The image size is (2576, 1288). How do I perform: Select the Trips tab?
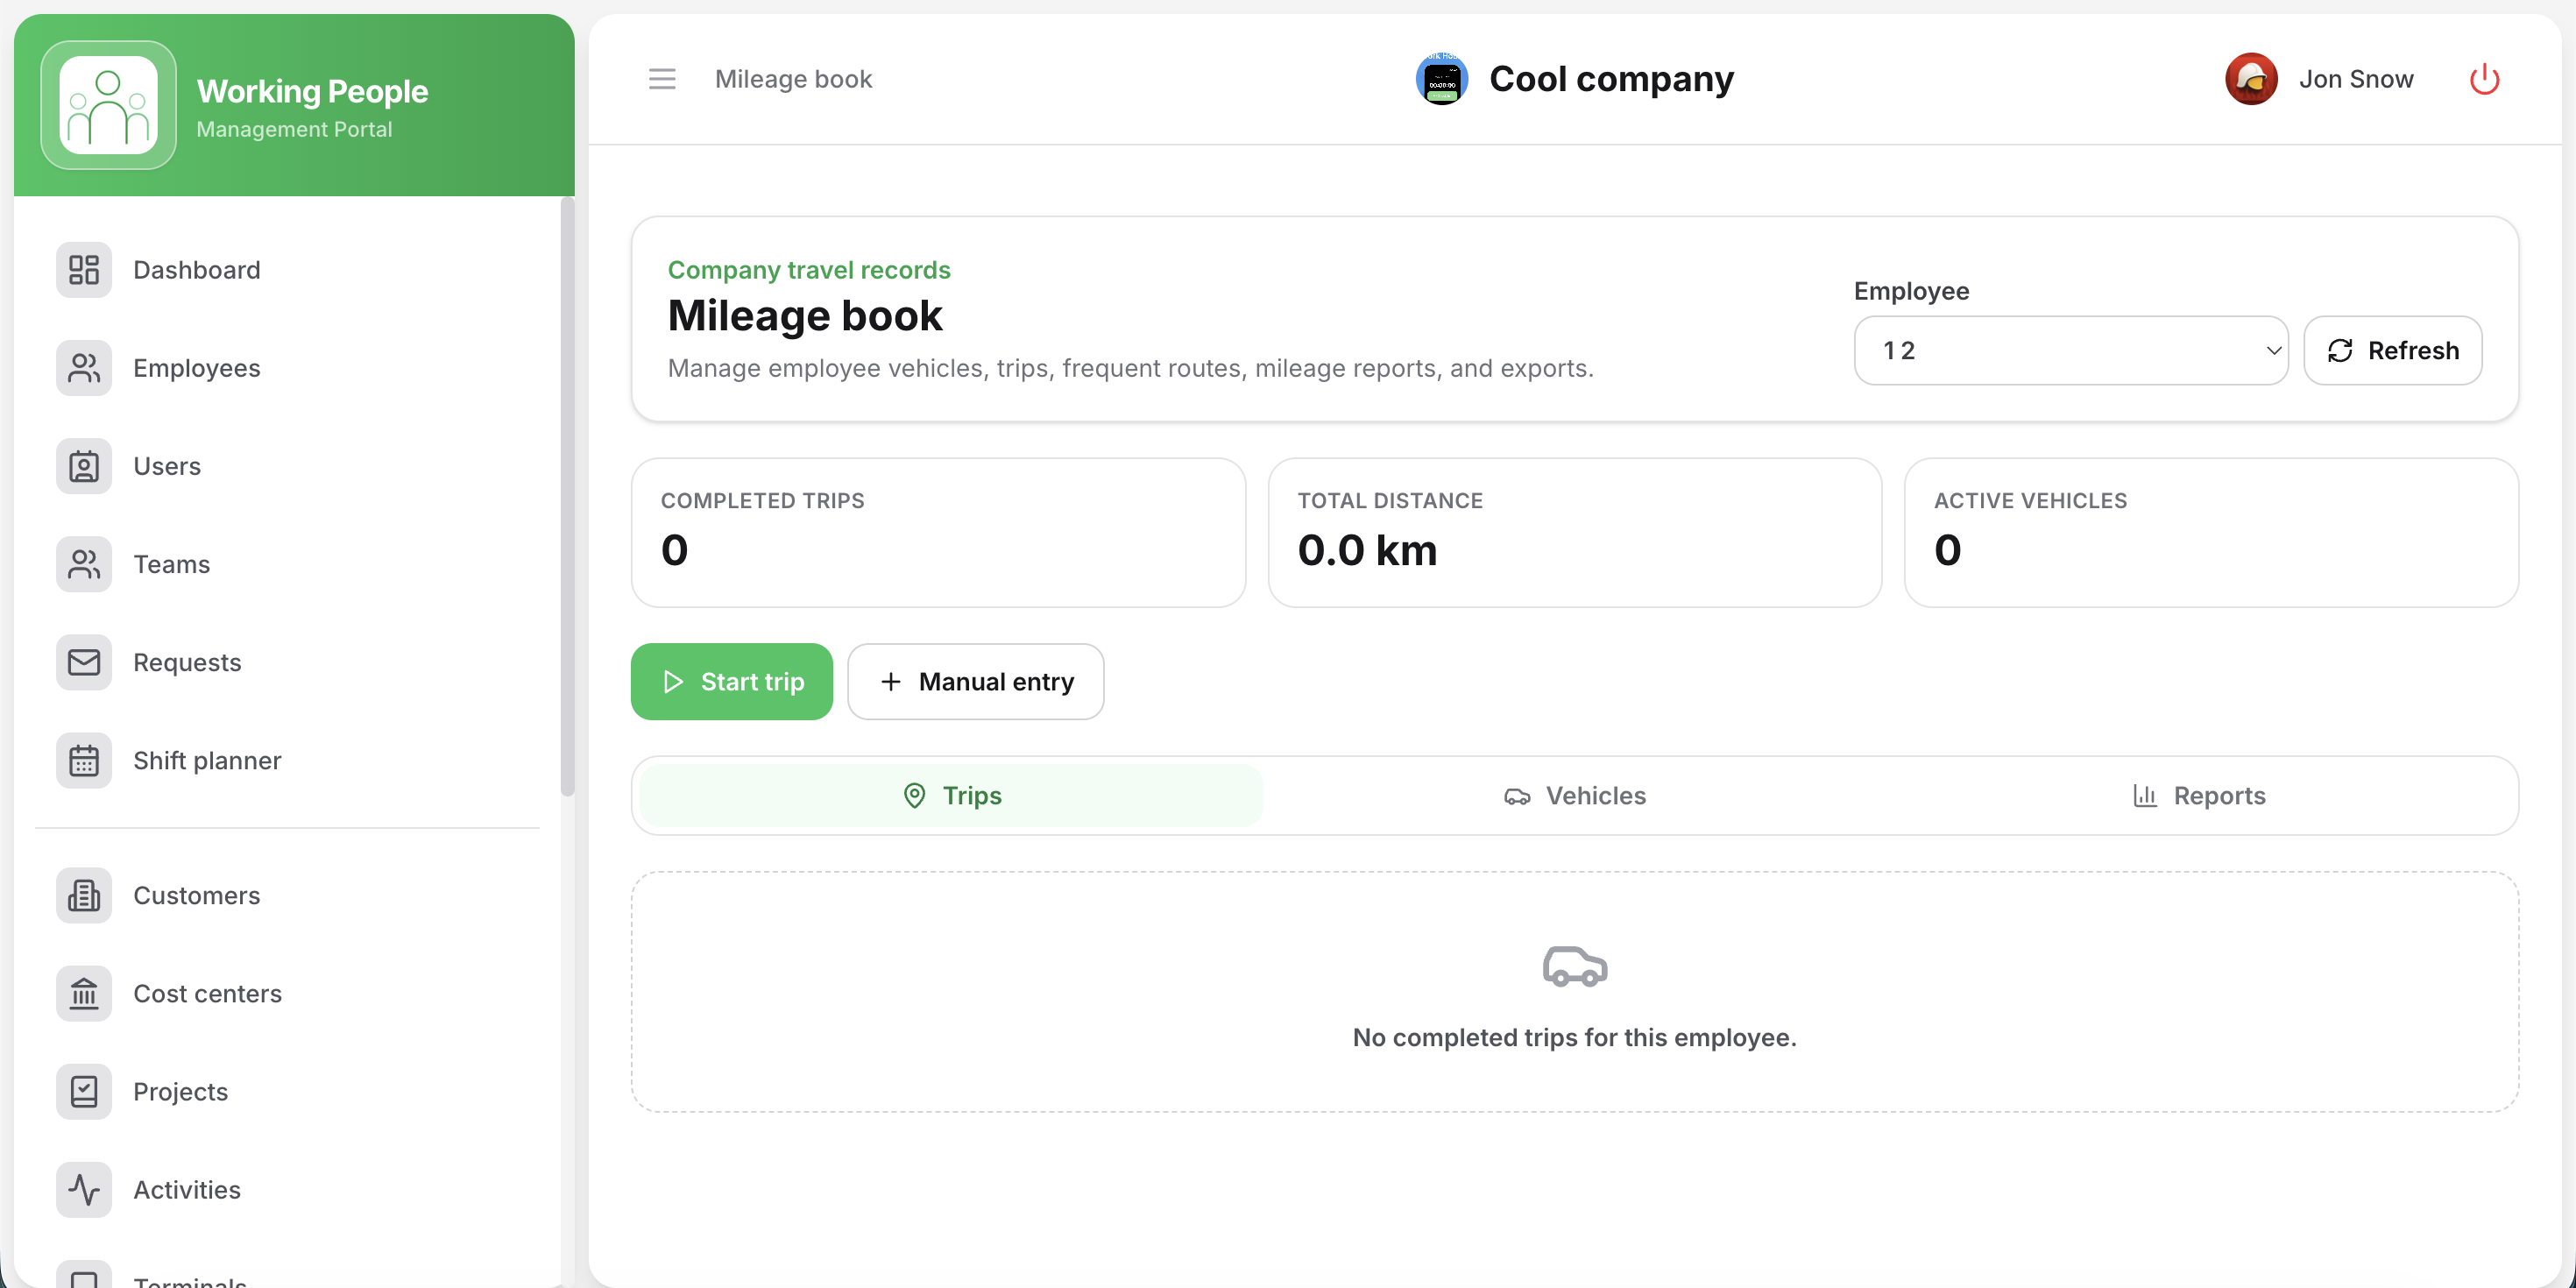tap(951, 795)
